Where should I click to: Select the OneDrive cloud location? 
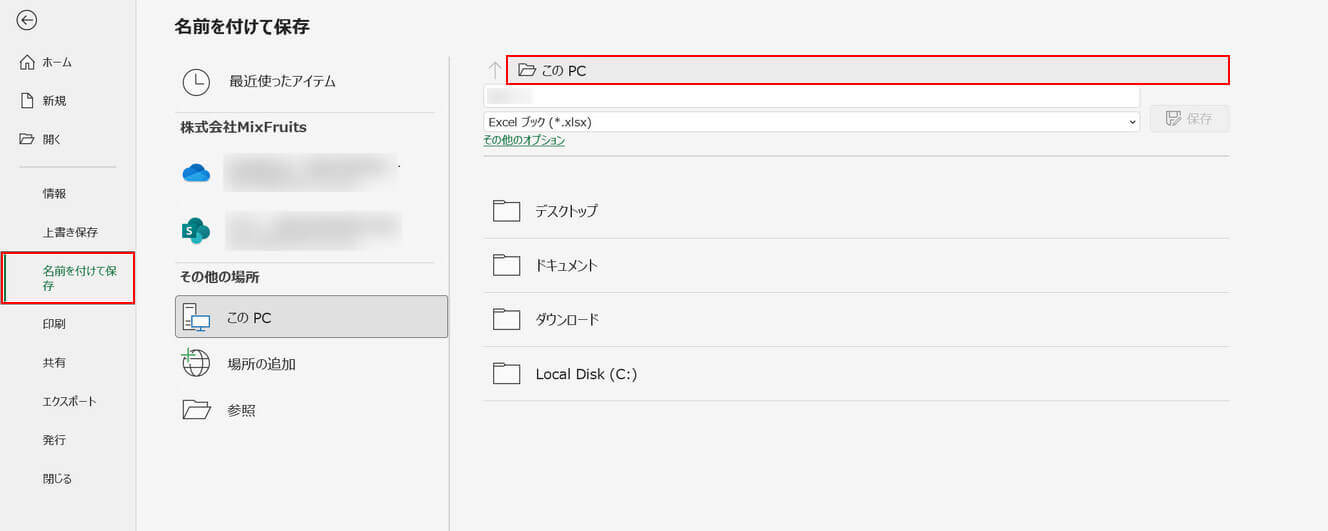click(x=196, y=173)
